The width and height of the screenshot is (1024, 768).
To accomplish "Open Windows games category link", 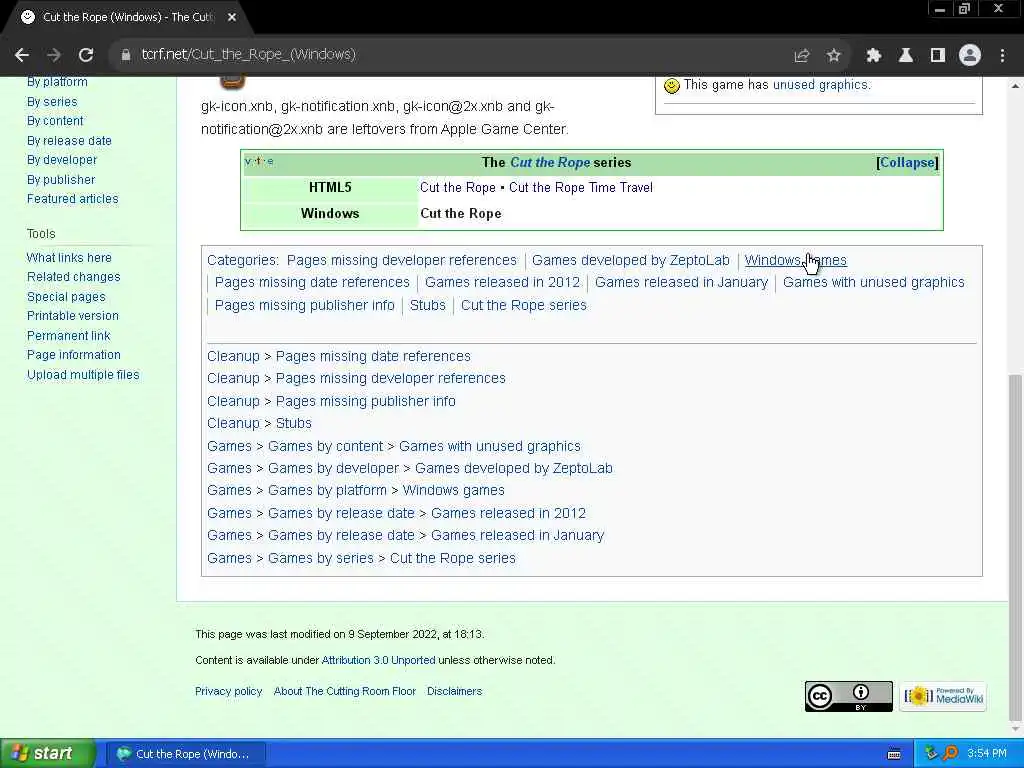I will (x=795, y=260).
